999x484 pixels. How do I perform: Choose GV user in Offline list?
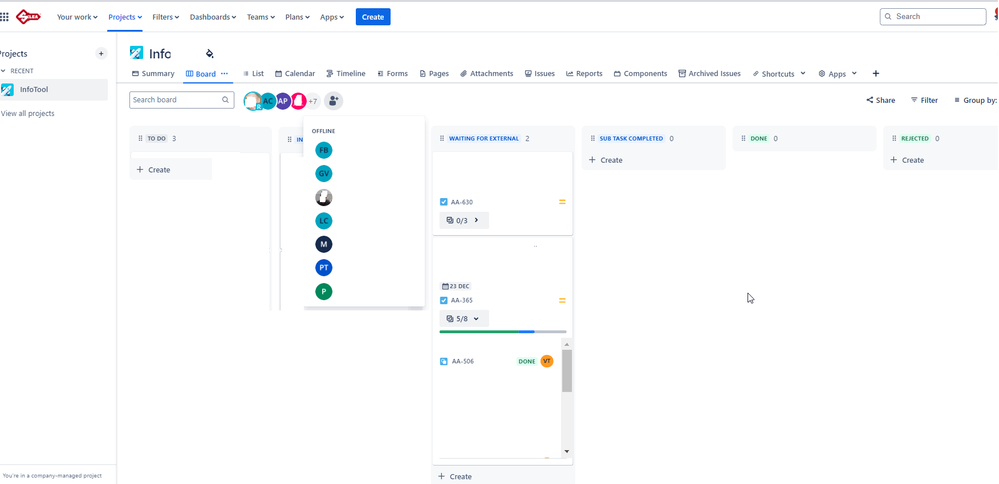point(324,174)
